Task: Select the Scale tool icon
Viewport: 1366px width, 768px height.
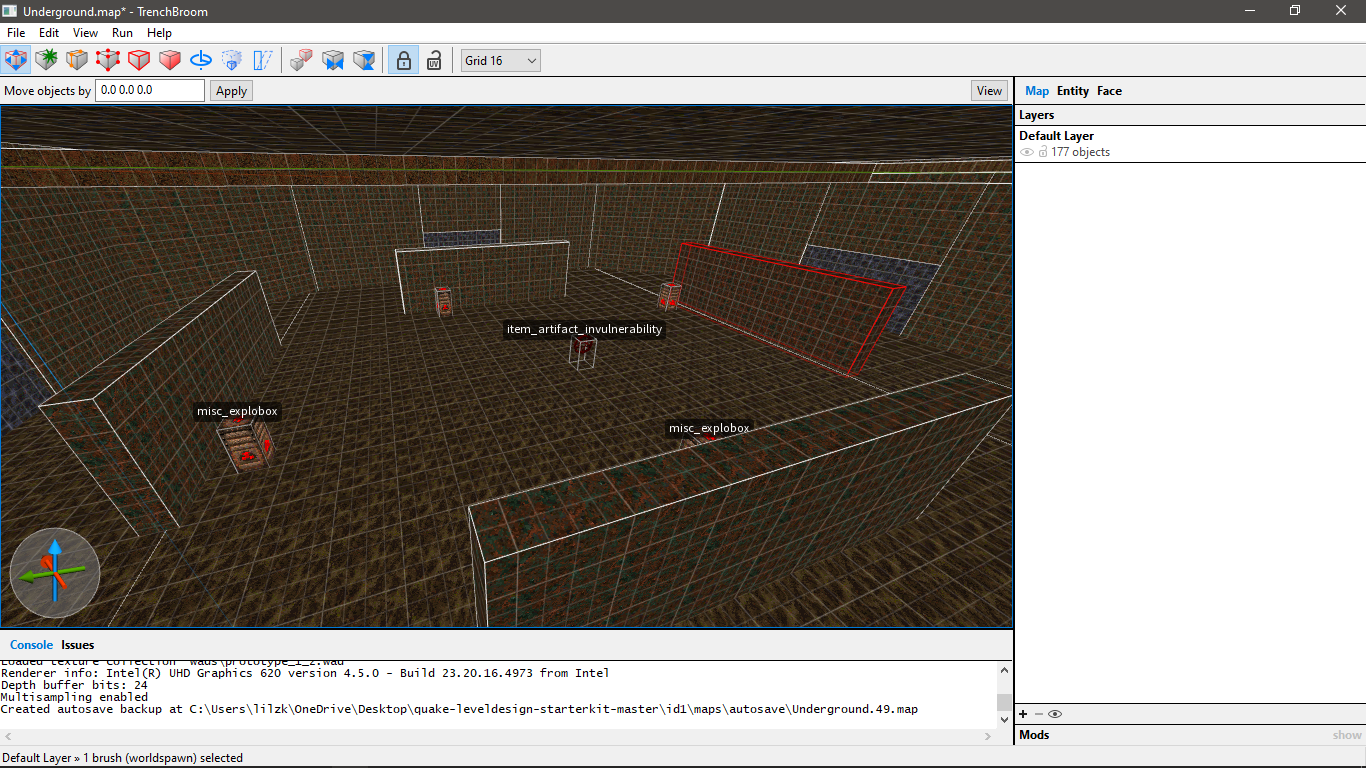Action: 232,60
